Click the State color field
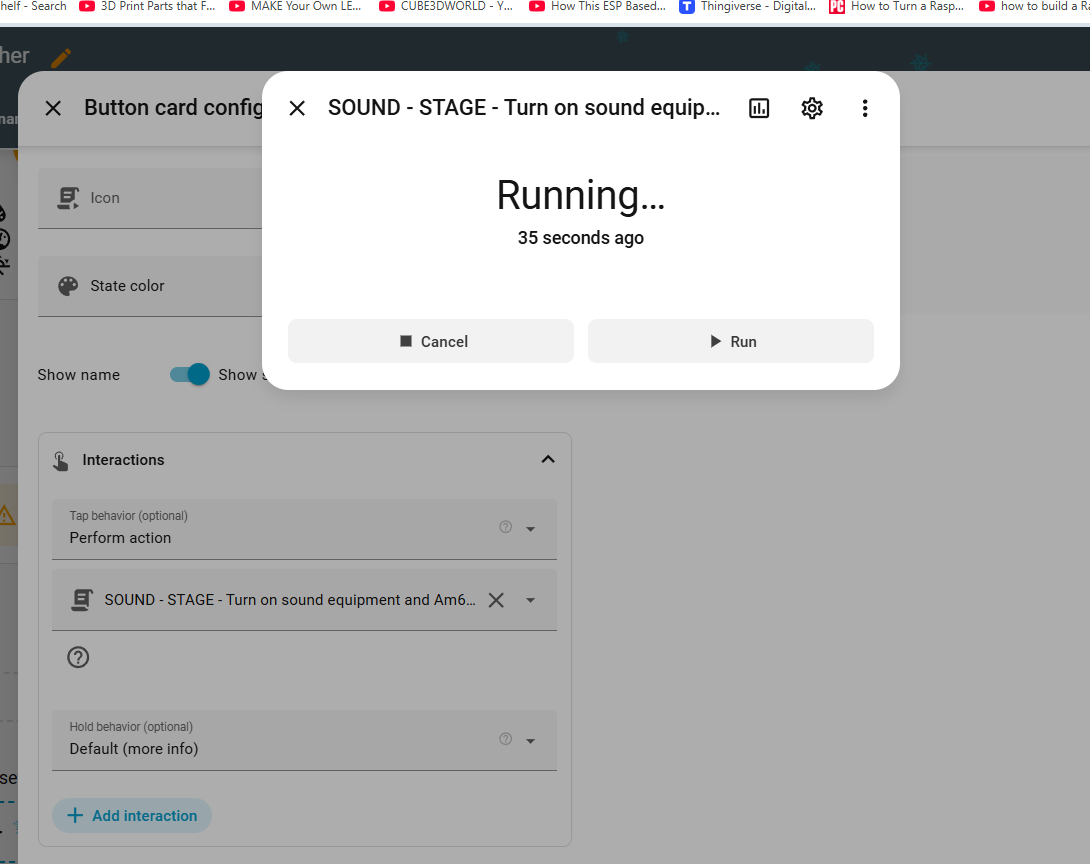This screenshot has height=864, width=1090. (150, 286)
